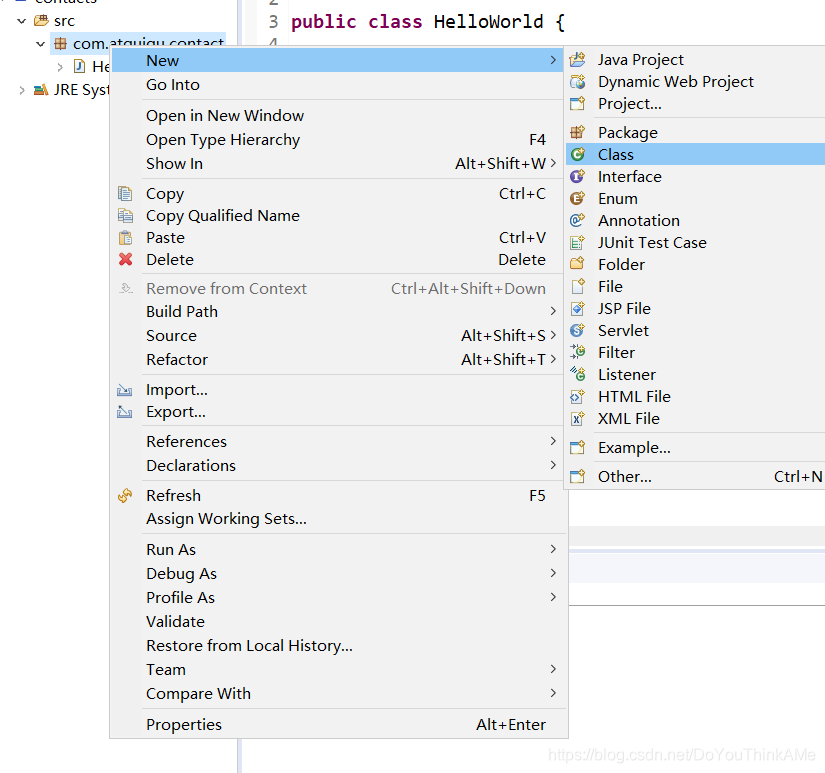Screen dimensions: 825x773
Task: Click the HTML File icon
Action: 578,396
